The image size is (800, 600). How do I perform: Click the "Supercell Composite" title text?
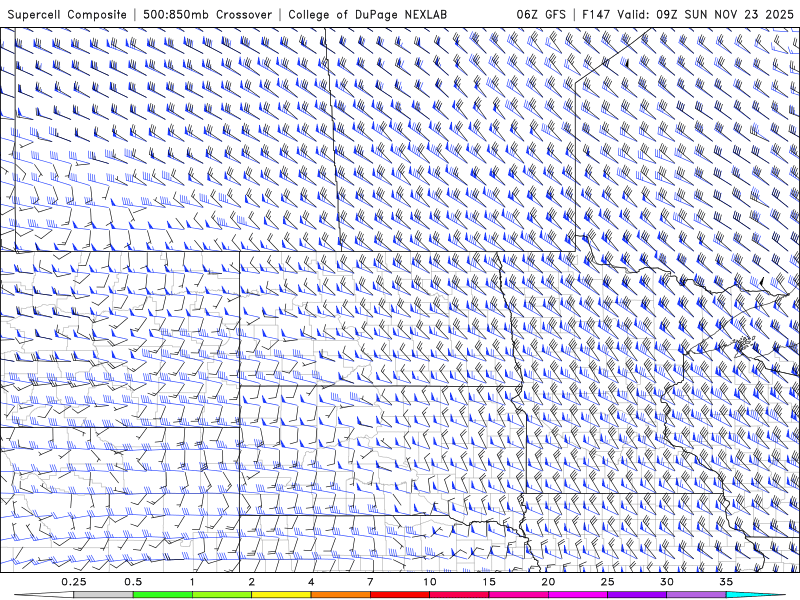[x=67, y=14]
